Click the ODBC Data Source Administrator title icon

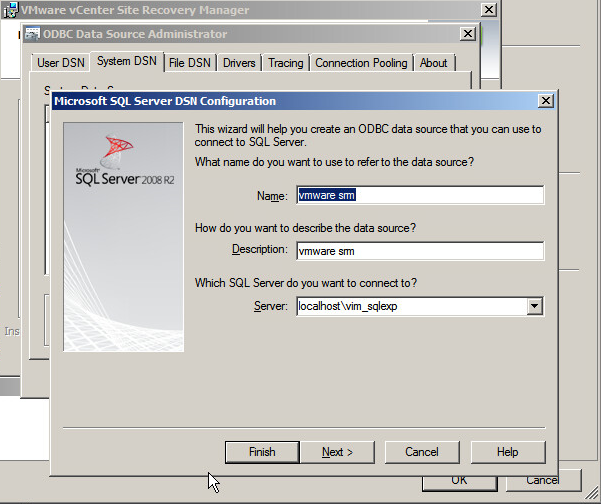(x=32, y=34)
